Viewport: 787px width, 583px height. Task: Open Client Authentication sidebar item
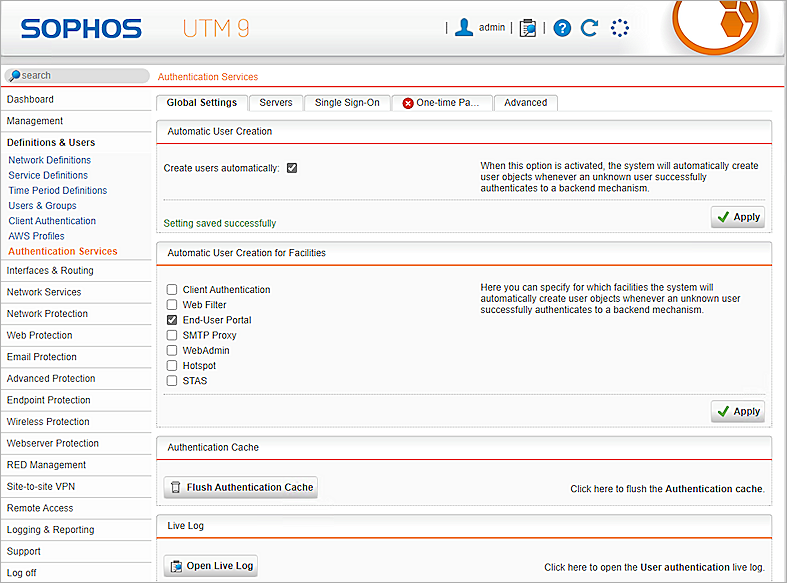coord(52,221)
